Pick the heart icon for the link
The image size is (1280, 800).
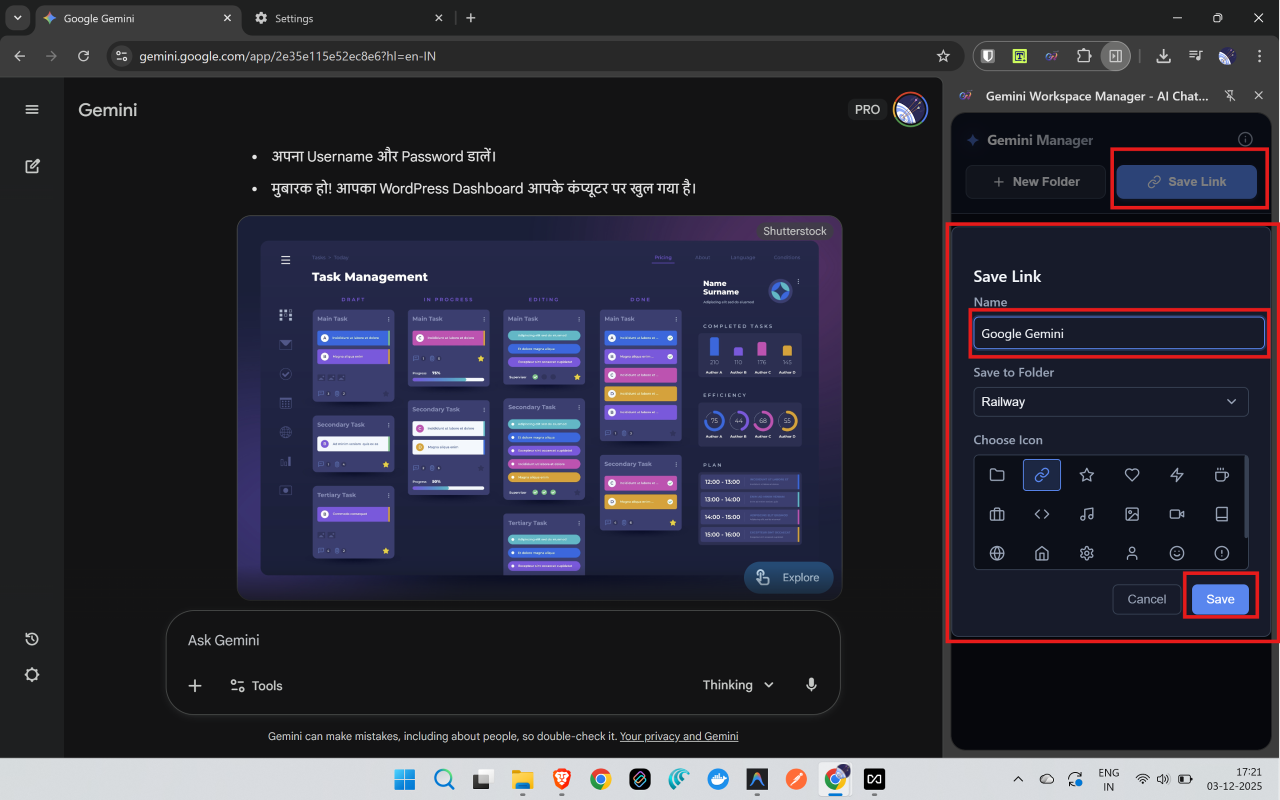1132,475
